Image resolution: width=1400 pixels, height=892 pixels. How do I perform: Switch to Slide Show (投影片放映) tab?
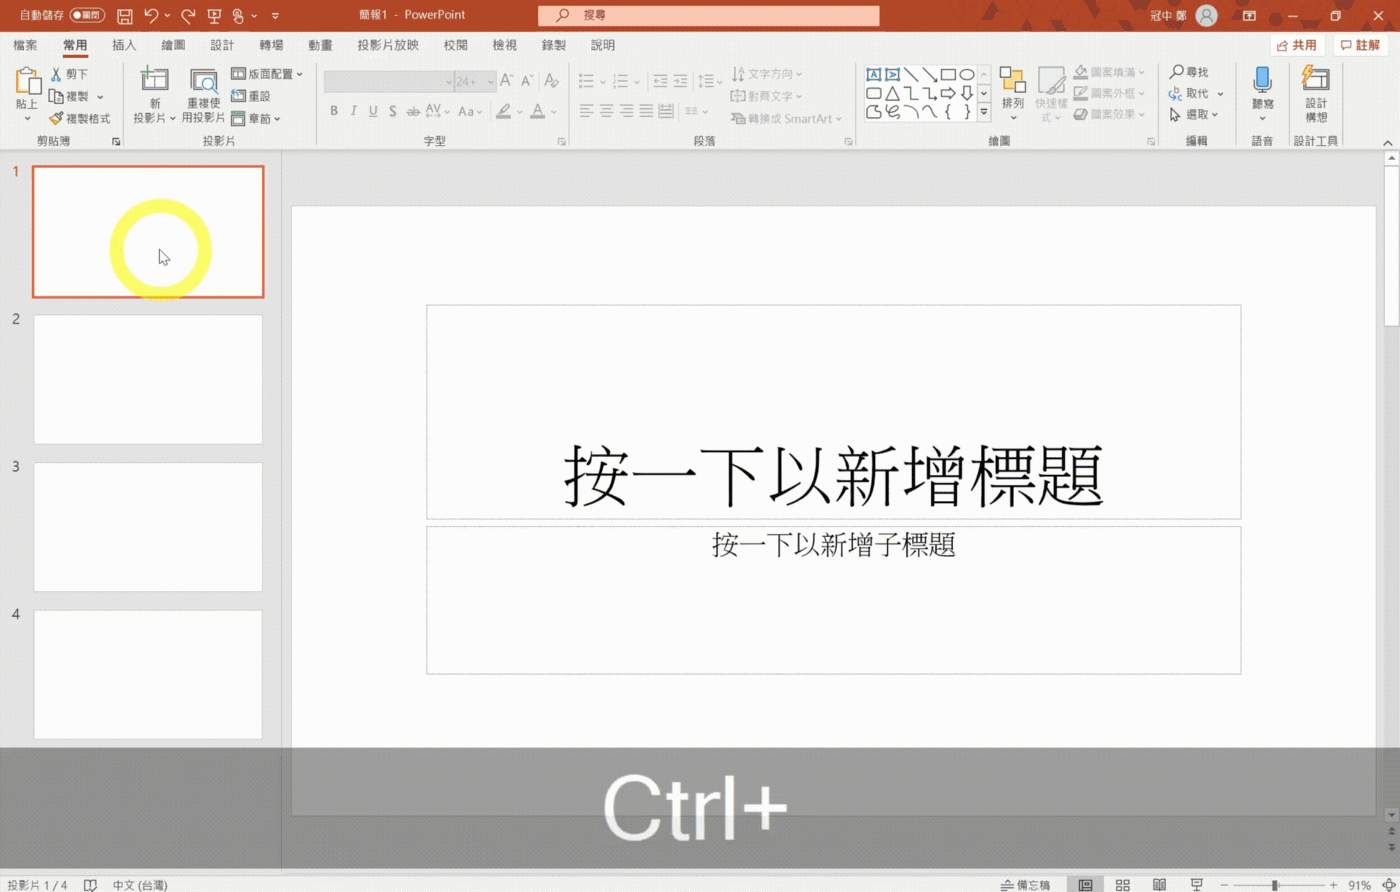[x=388, y=45]
